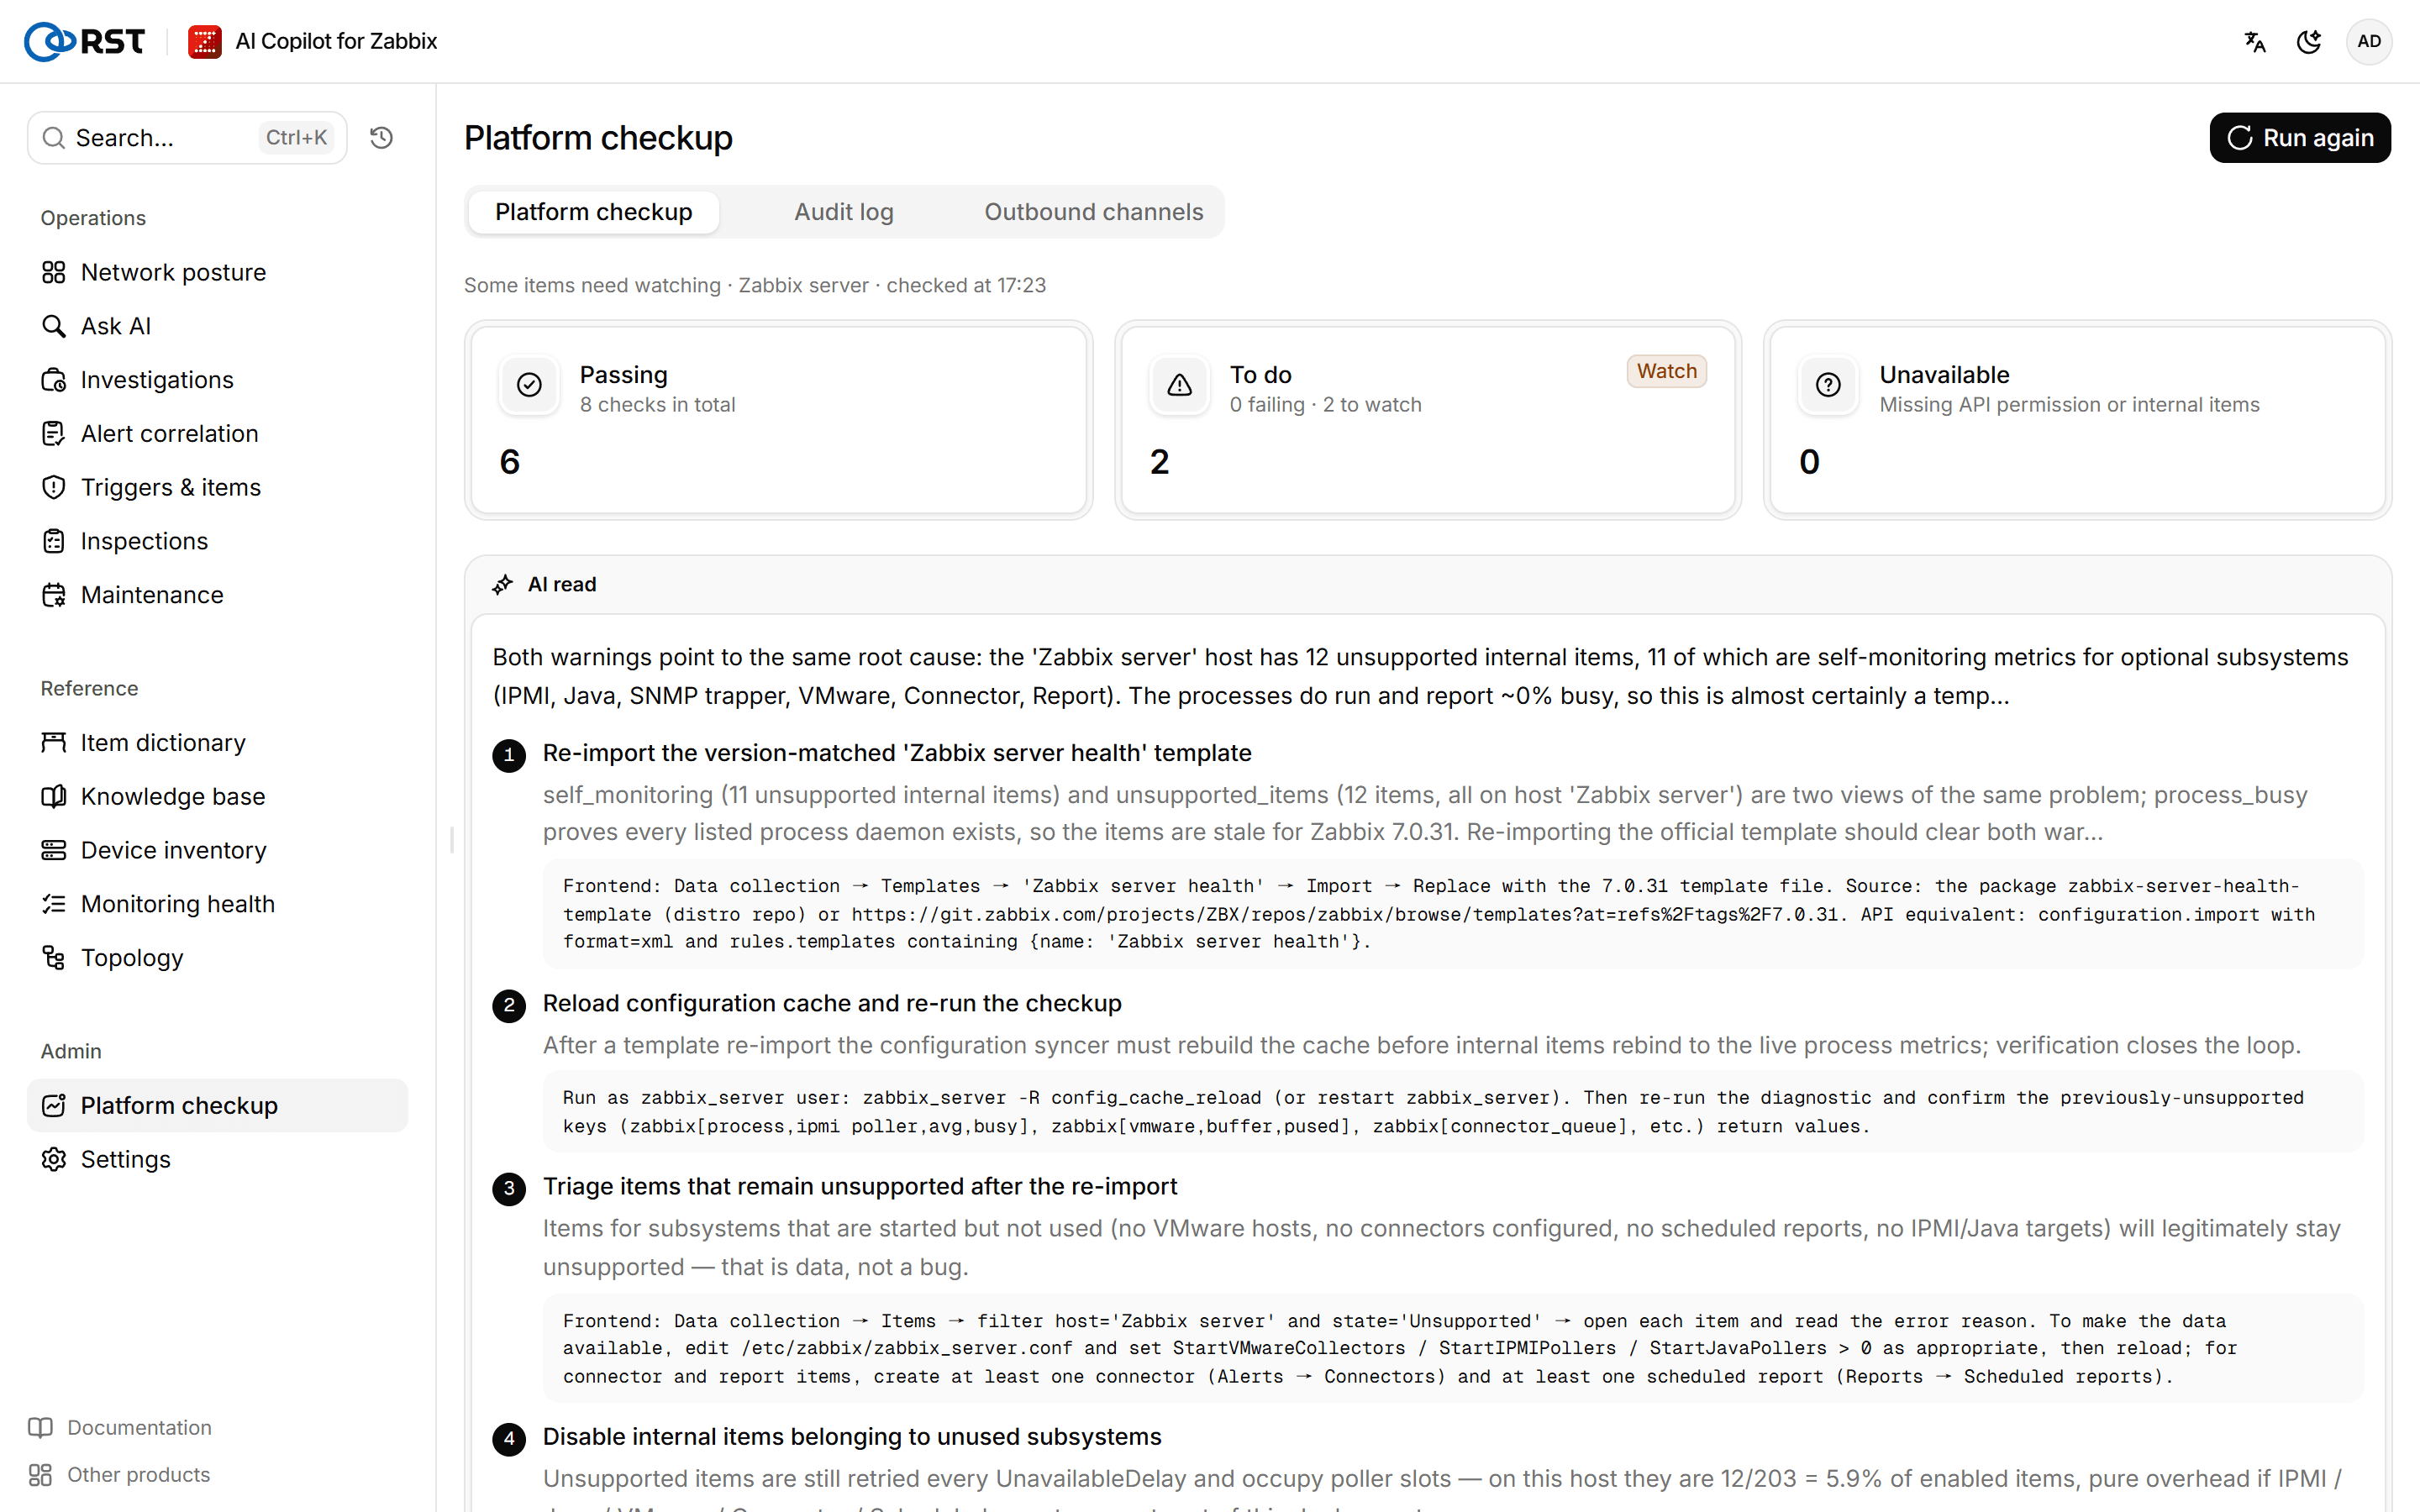
Task: Click 'Some items need watching' status line
Action: pos(755,285)
